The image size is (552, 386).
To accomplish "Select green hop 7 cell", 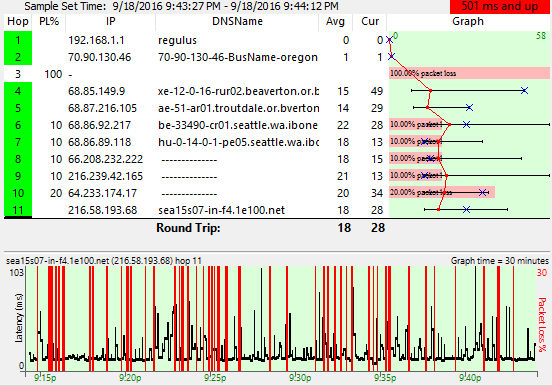I will pyautogui.click(x=18, y=142).
